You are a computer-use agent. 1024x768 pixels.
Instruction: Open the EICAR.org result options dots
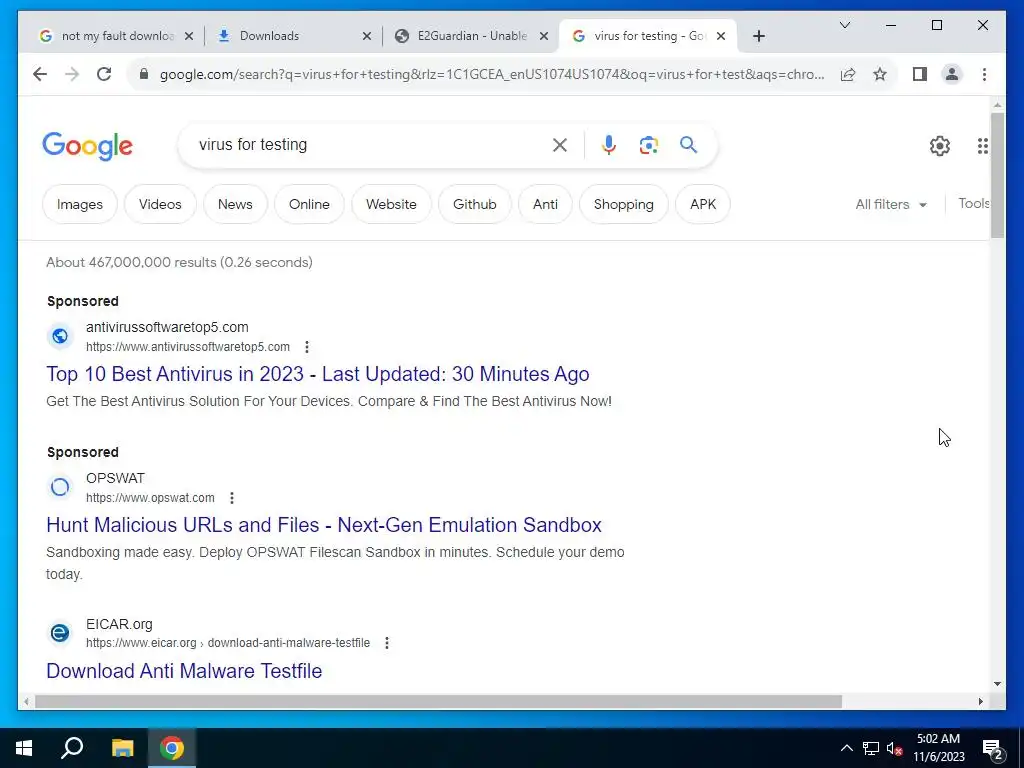pos(387,643)
